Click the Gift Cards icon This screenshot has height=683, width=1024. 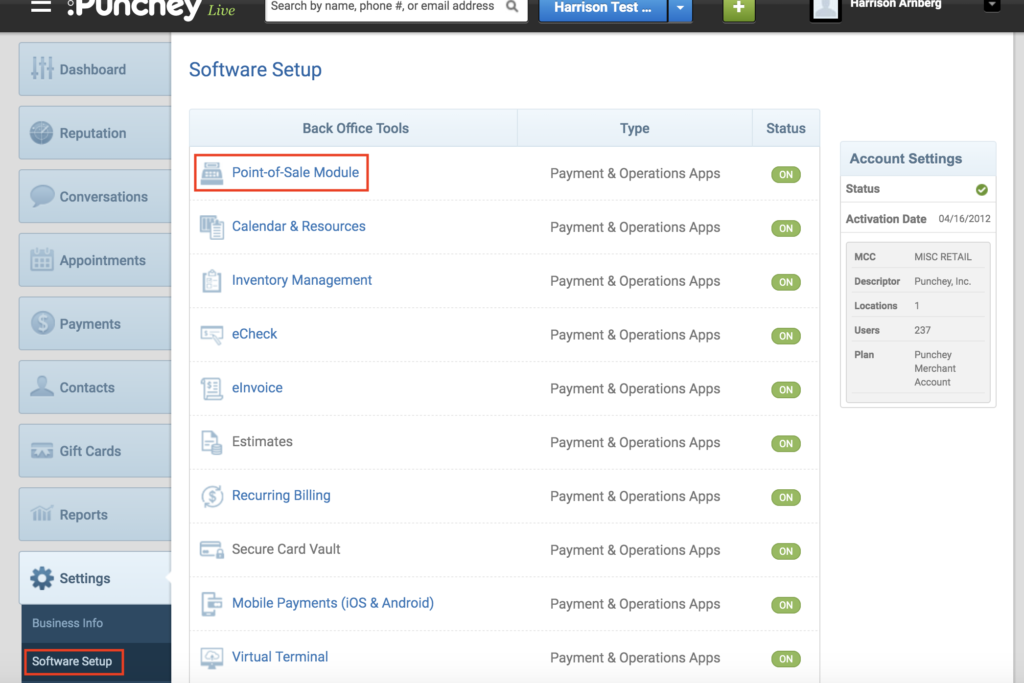[x=42, y=451]
